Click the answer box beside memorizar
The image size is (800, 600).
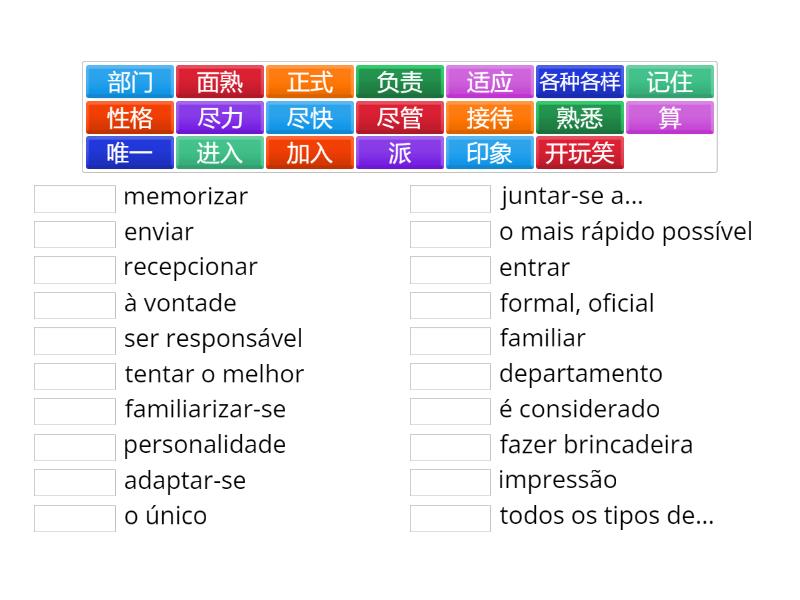(75, 198)
